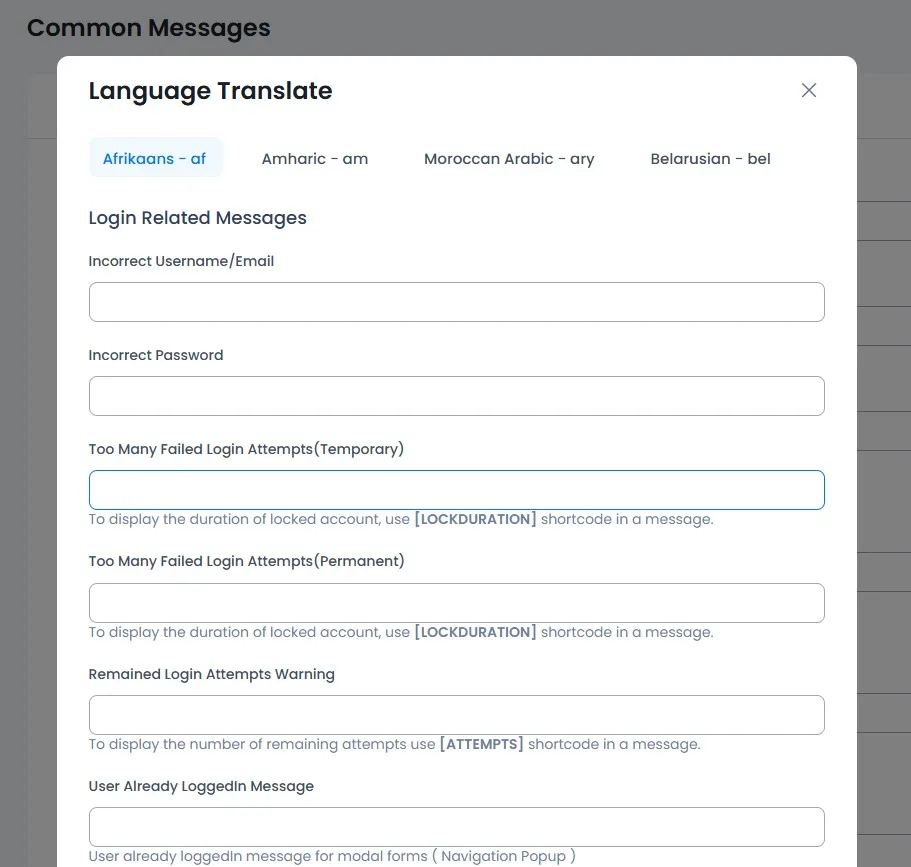The image size is (911, 867).
Task: Click the User Already LoggedIn Message field
Action: tap(456, 826)
